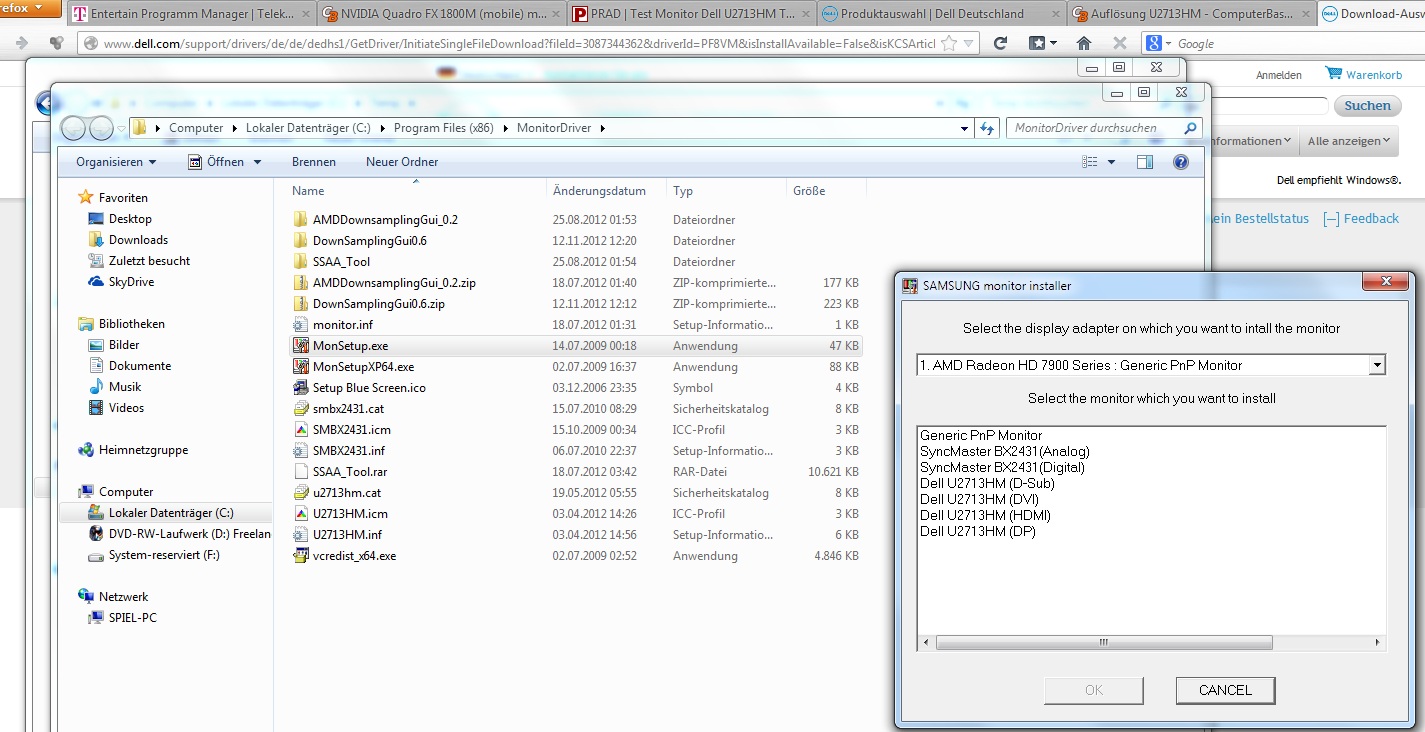Switch to NVIDIA Quadro FX 1800M tab
Viewport: 1425px width, 732px height.
pos(442,14)
